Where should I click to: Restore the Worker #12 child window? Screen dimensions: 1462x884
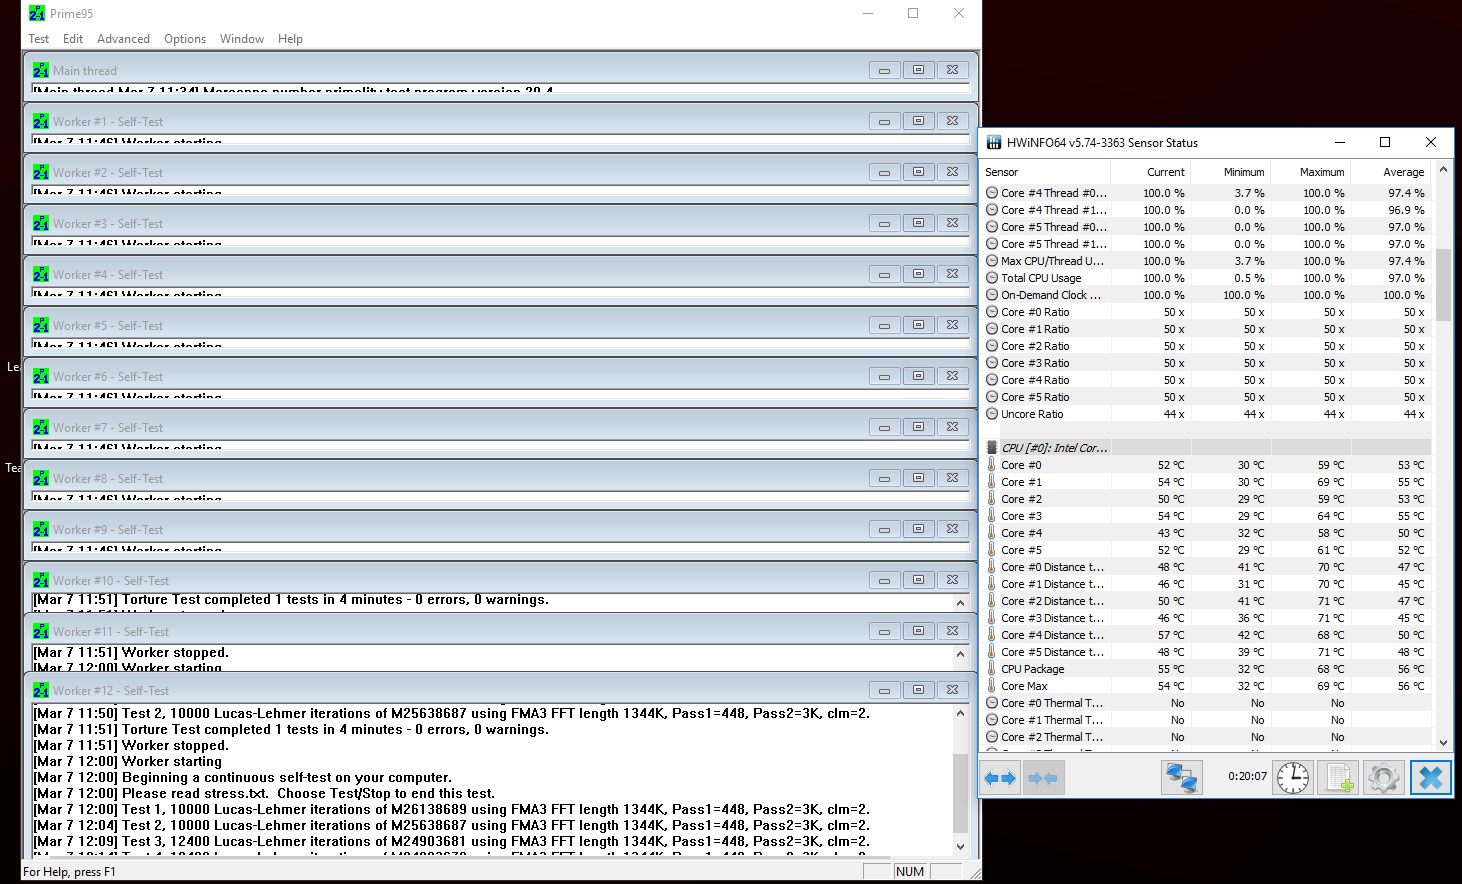918,690
